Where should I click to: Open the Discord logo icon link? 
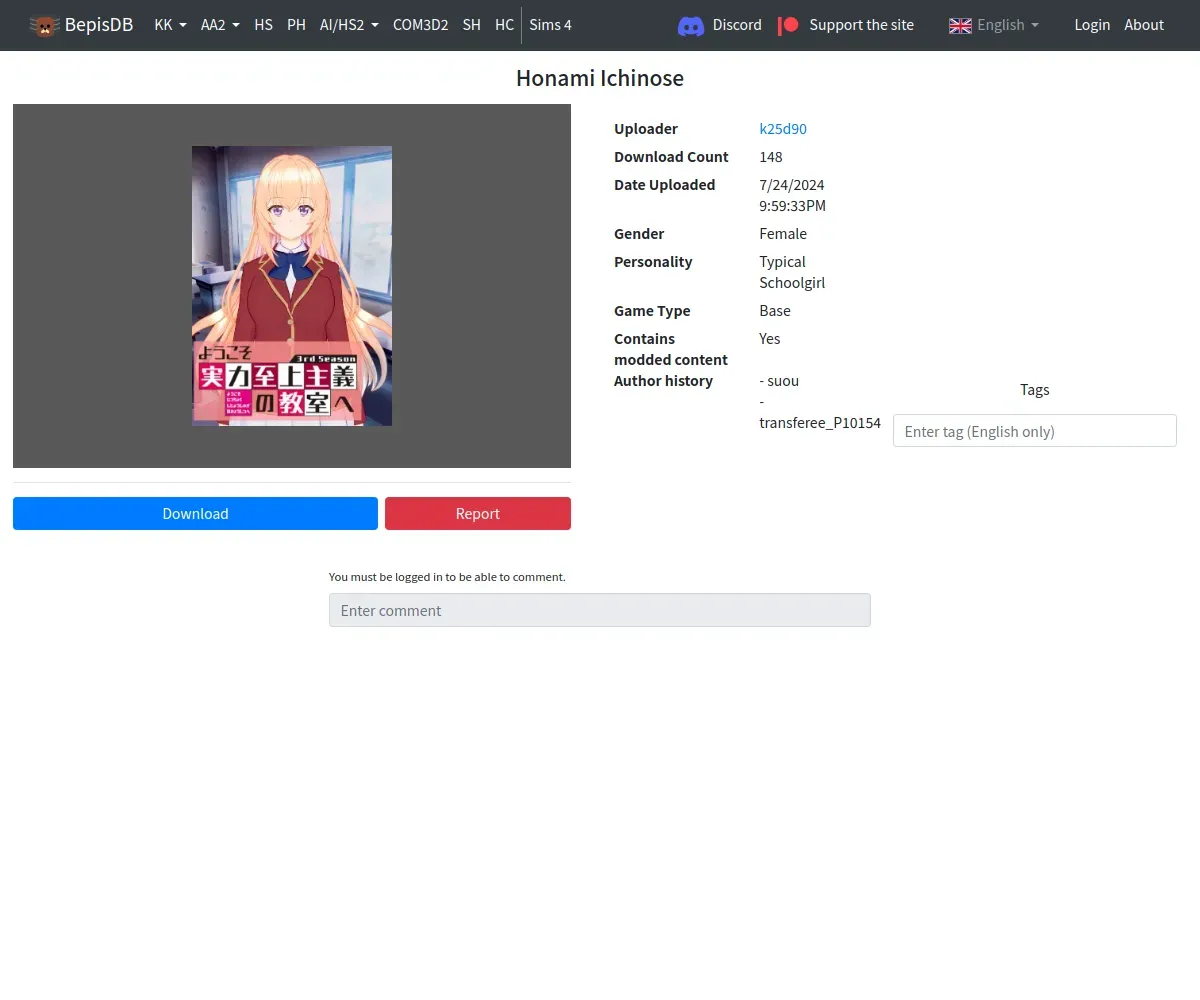point(691,26)
